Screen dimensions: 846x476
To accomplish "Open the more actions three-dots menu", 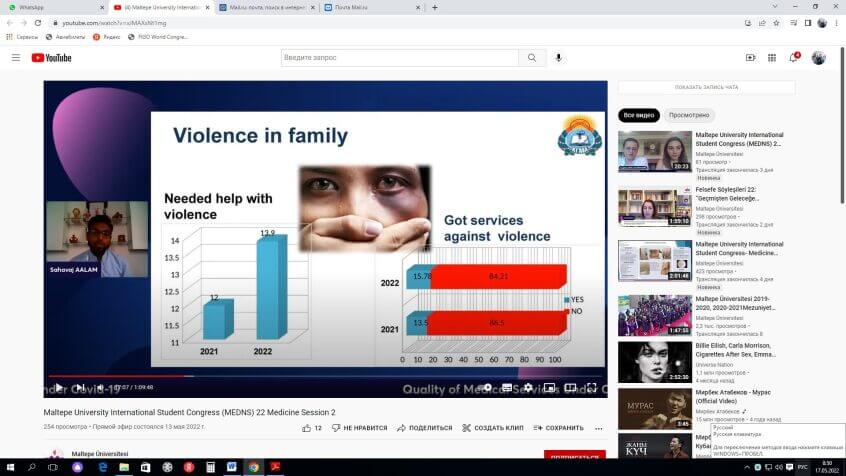I will tap(598, 428).
